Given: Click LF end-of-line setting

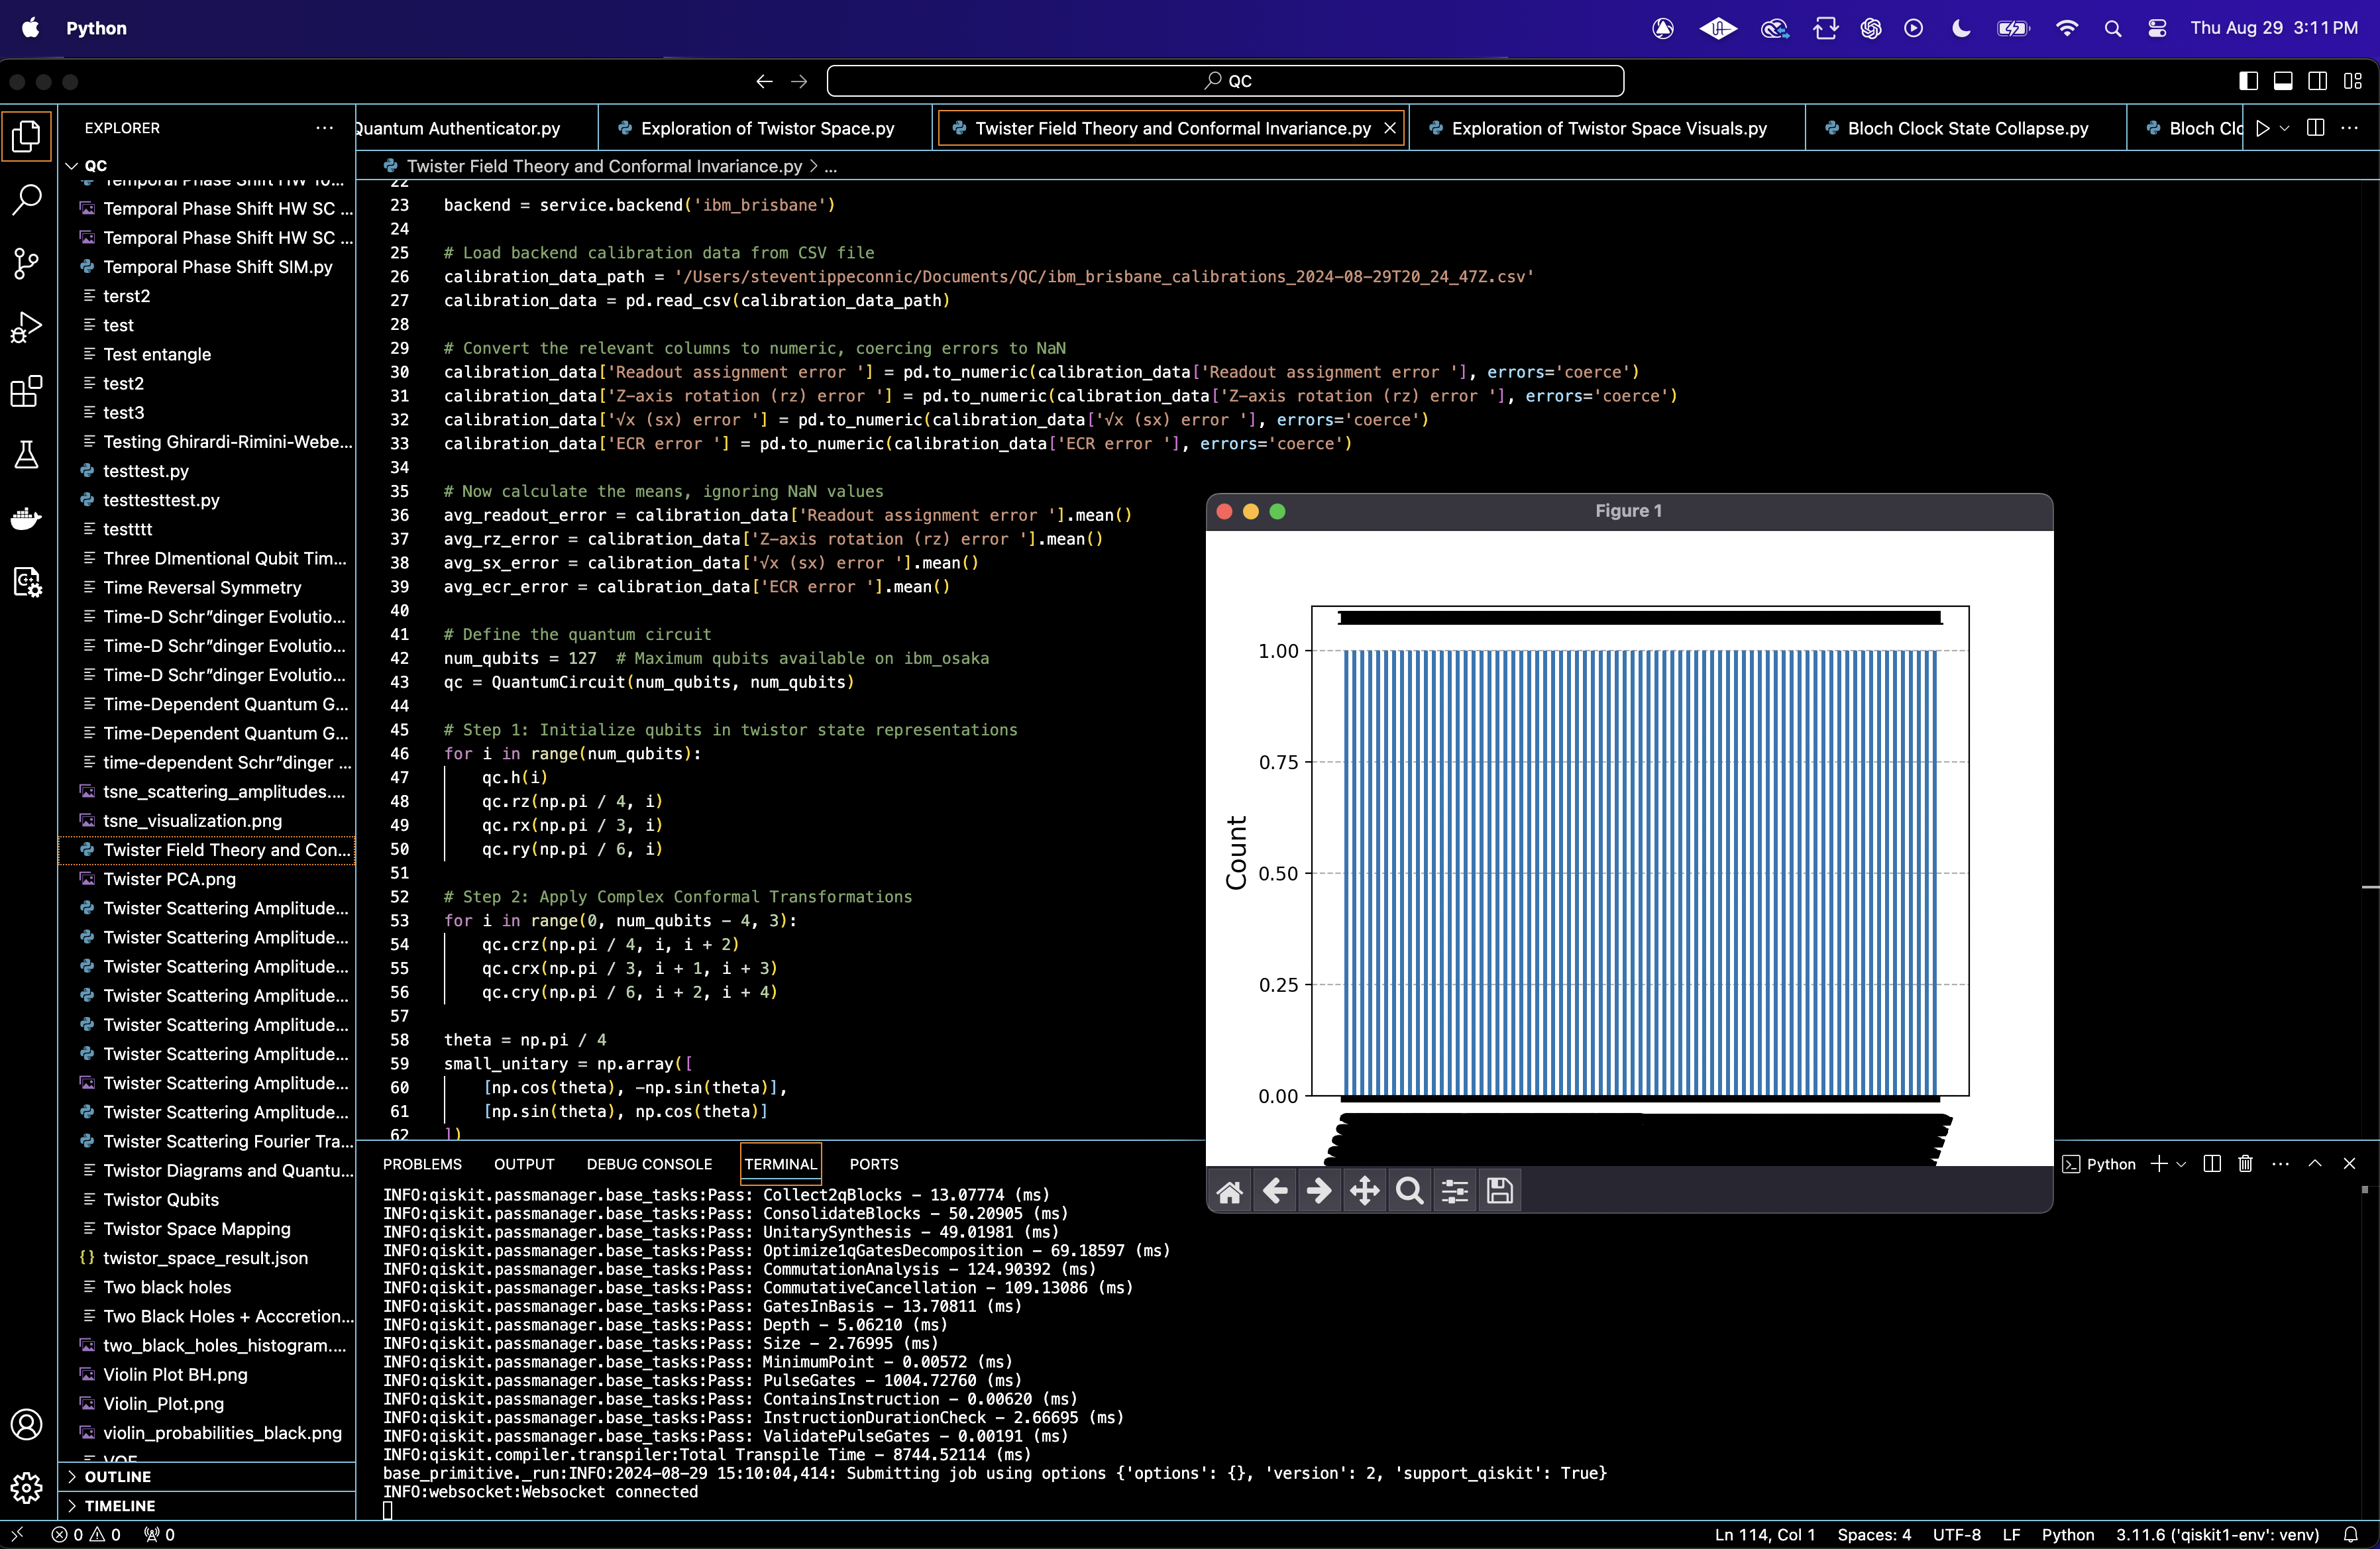Looking at the screenshot, I should 2012,1535.
